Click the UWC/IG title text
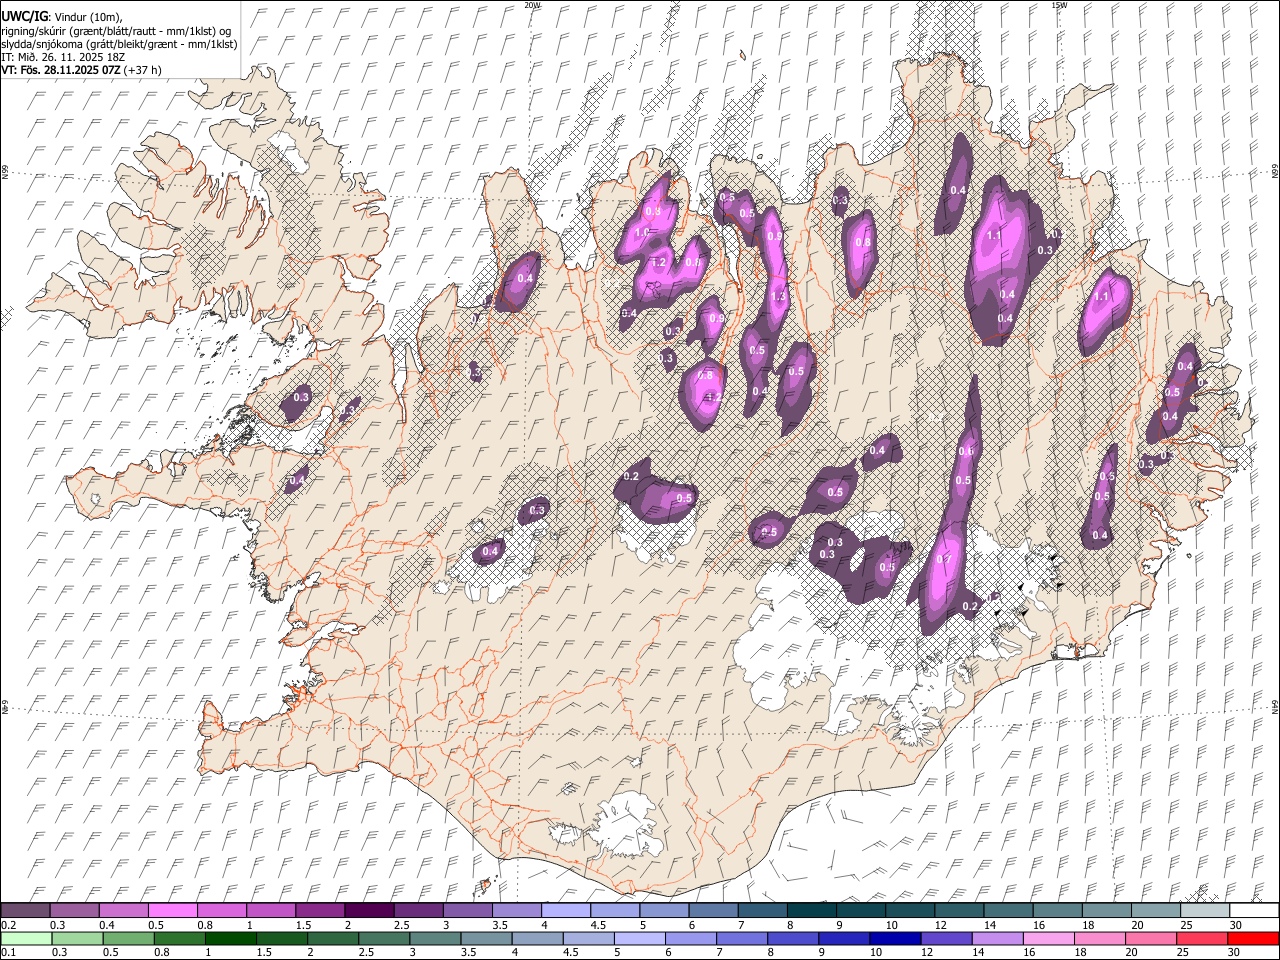This screenshot has width=1280, height=960. coord(23,17)
